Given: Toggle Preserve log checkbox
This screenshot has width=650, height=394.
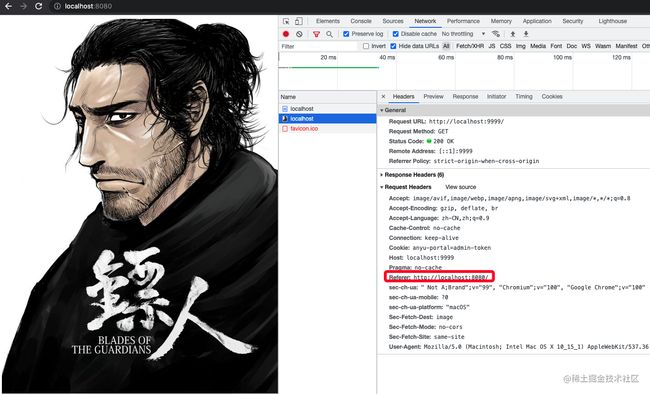Looking at the screenshot, I should click(346, 34).
